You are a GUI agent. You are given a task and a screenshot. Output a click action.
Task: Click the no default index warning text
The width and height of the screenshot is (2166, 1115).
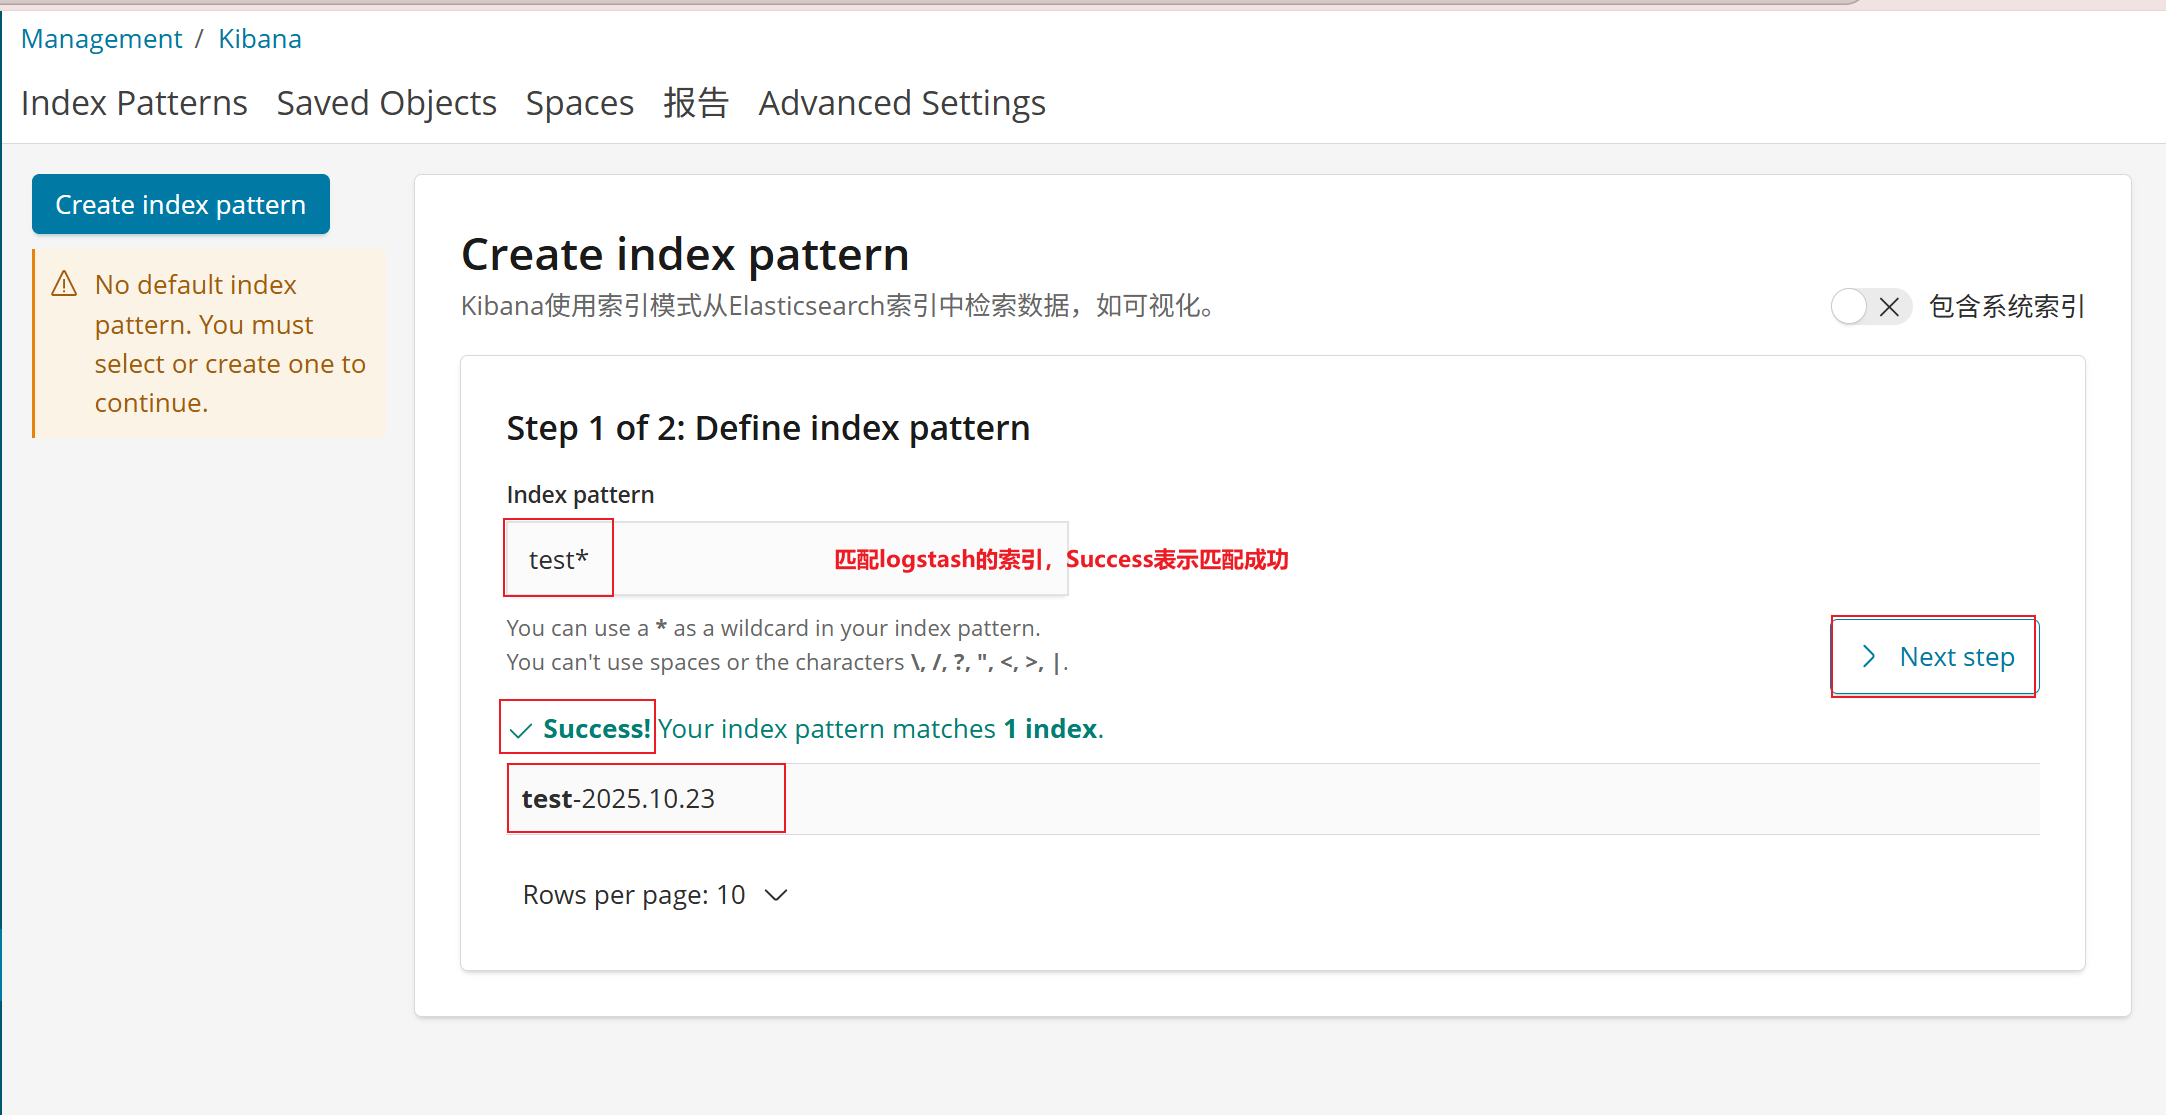(230, 344)
